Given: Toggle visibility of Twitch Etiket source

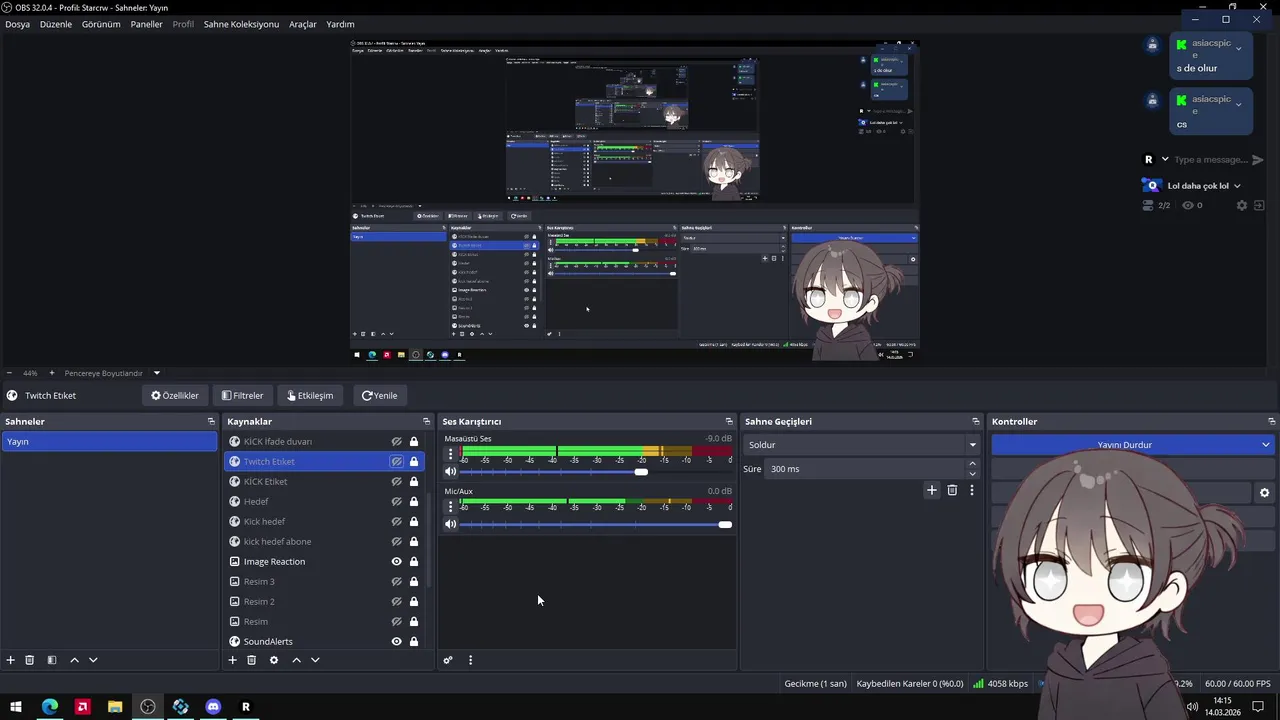Looking at the screenshot, I should tap(396, 461).
